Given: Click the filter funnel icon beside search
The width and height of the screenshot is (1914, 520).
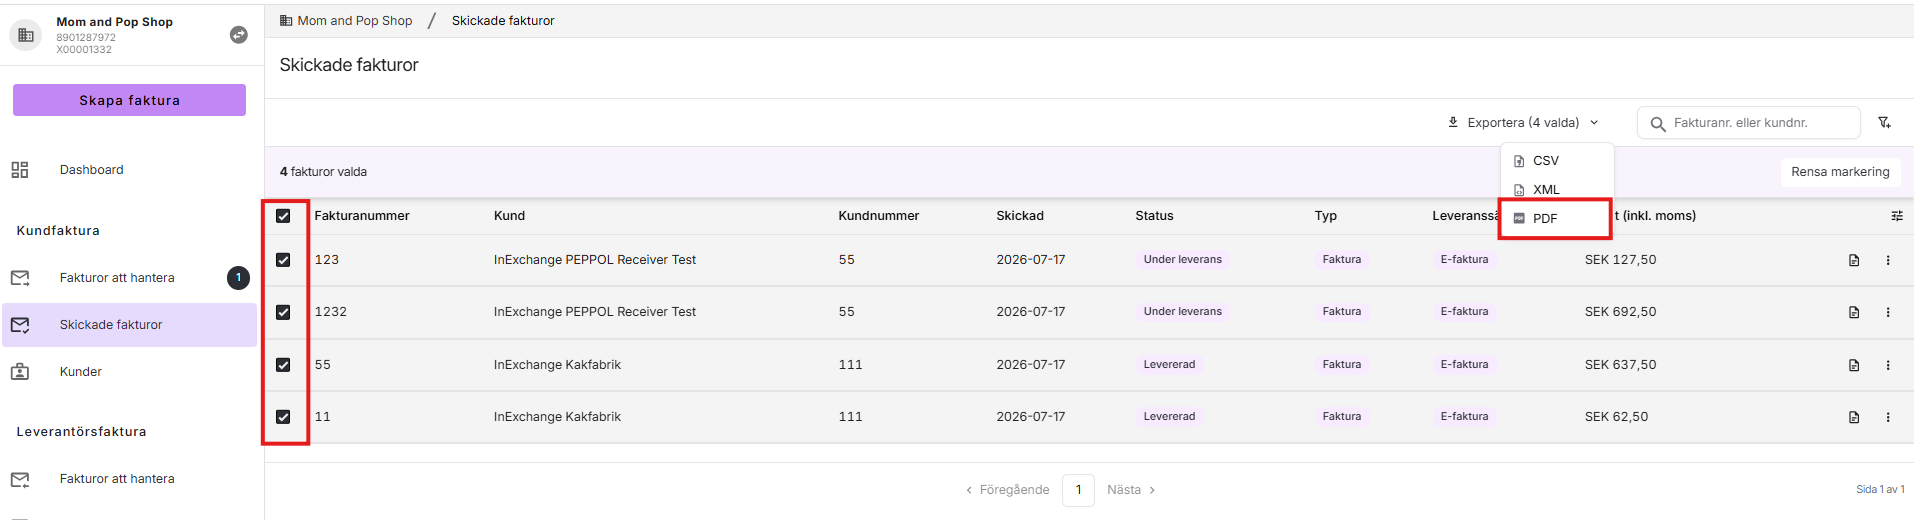Looking at the screenshot, I should tap(1884, 123).
